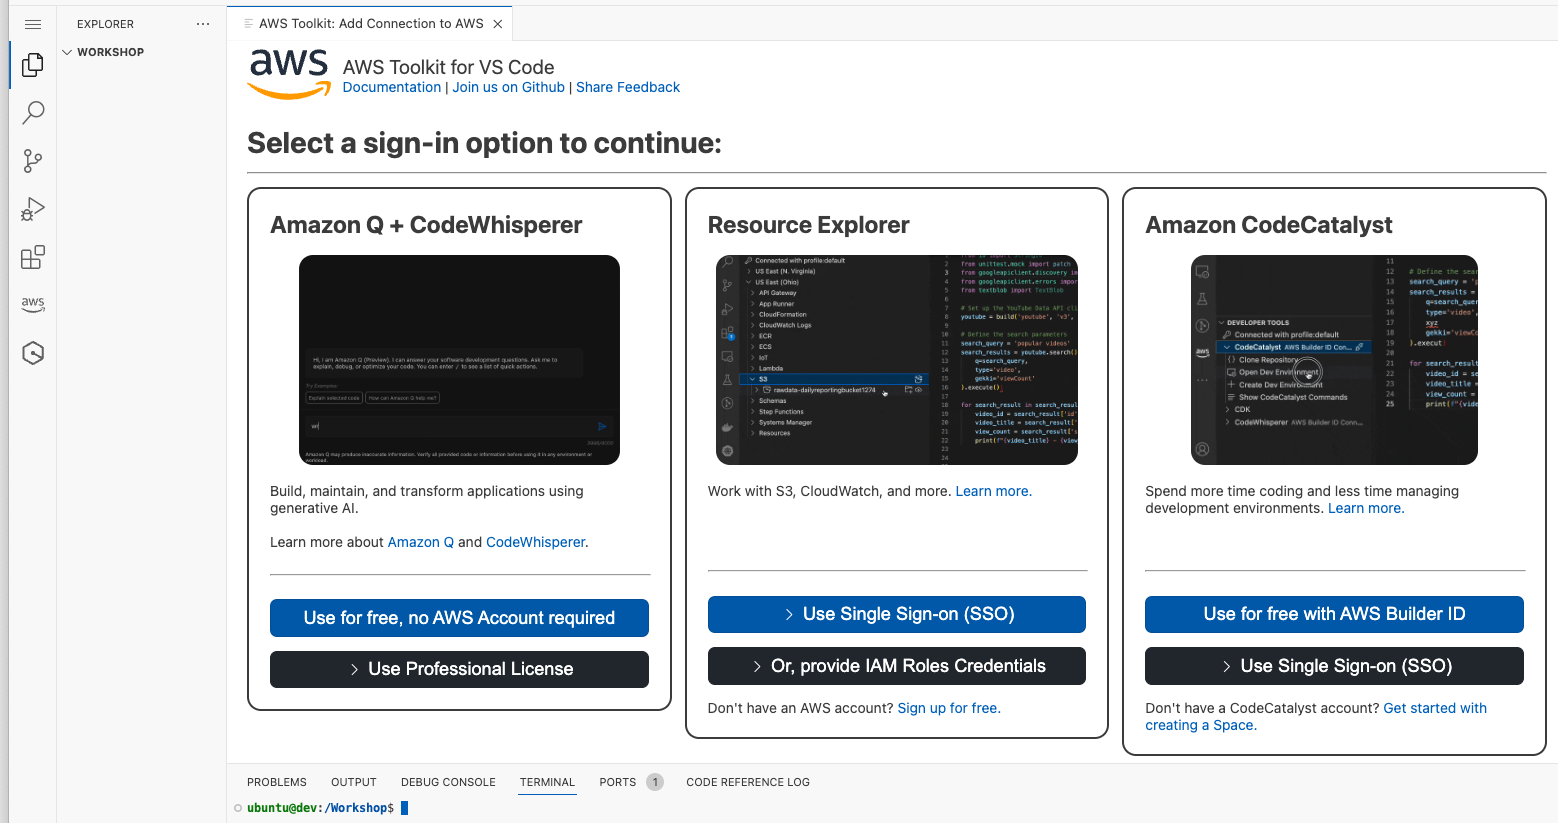Collapse the WORKSHOP folder section
Viewport: 1558px width, 823px height.
[x=110, y=52]
